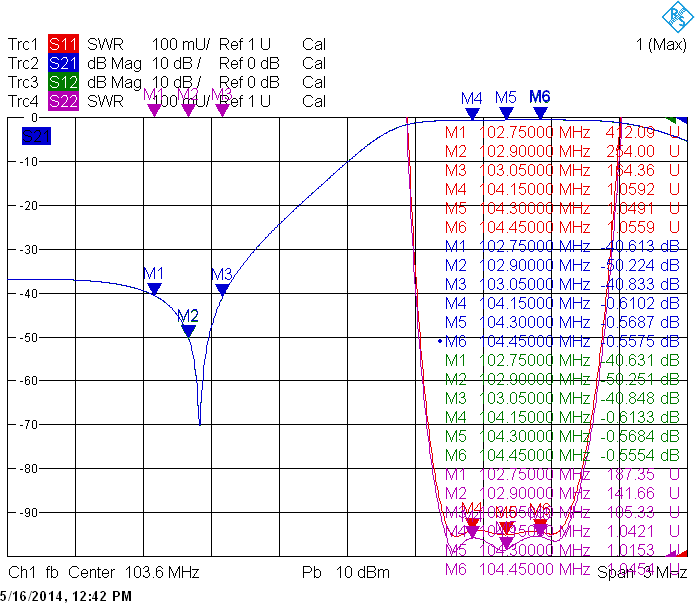This screenshot has width=695, height=613.
Task: Click magenta marker row M5 1.0153 U
Action: click(x=562, y=550)
